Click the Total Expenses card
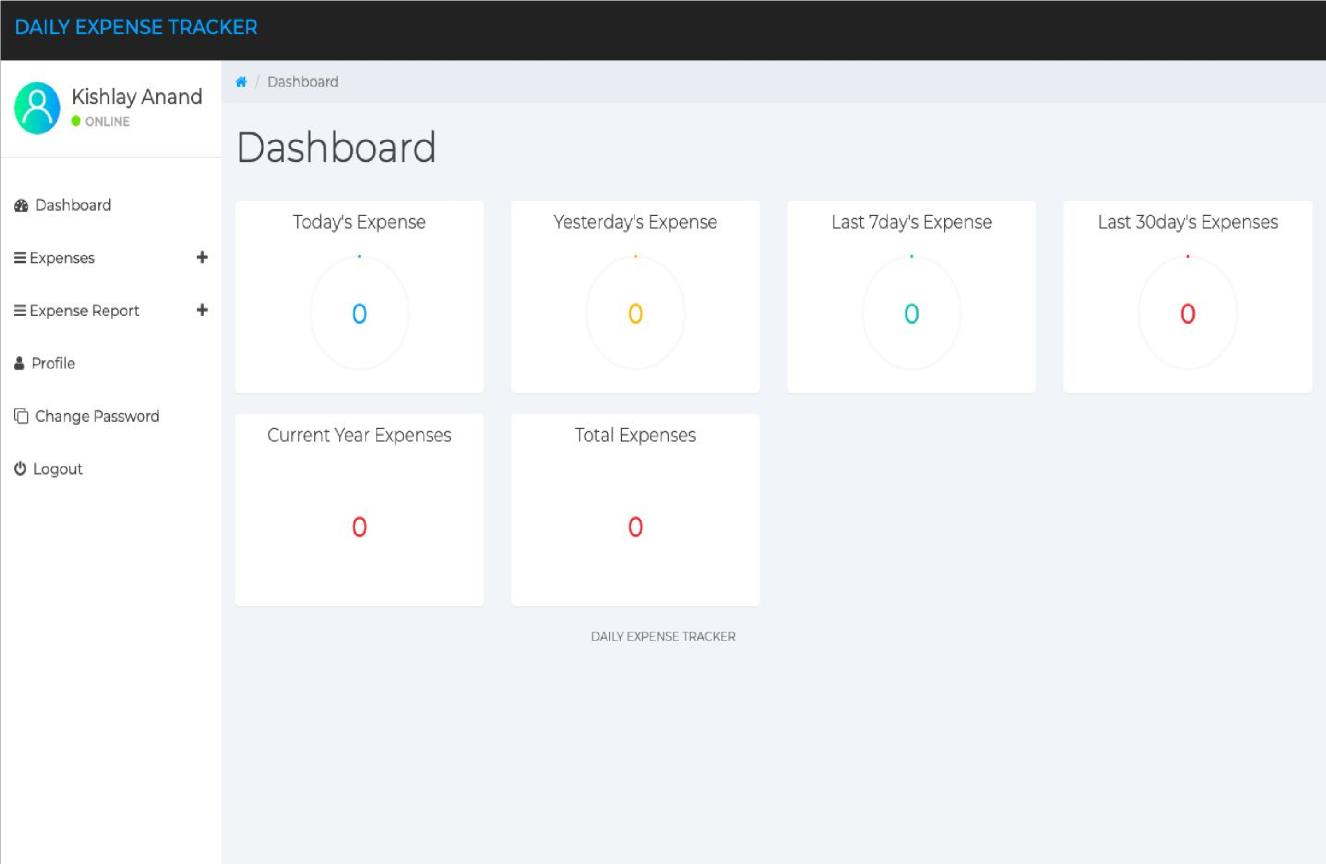Screen dimensions: 1326x864 pos(635,510)
